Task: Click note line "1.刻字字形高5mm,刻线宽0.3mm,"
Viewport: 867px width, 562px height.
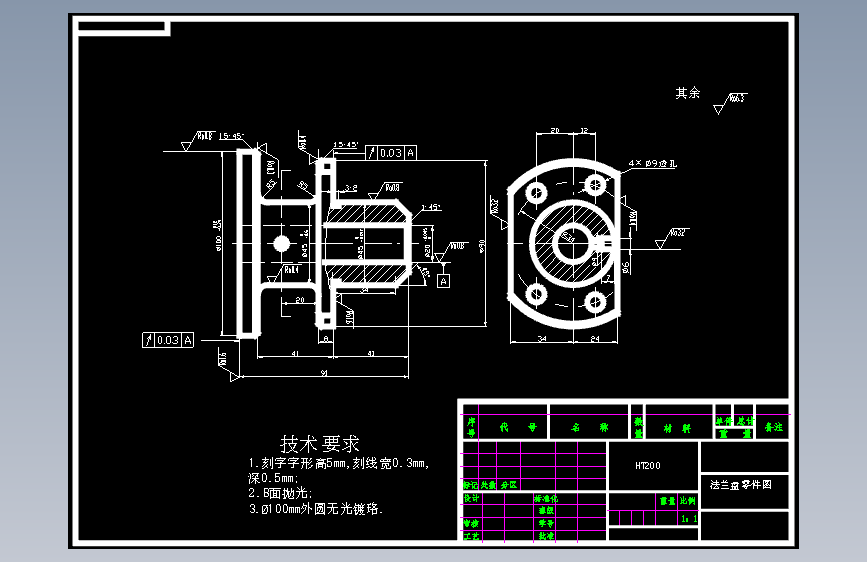Action: pos(338,463)
